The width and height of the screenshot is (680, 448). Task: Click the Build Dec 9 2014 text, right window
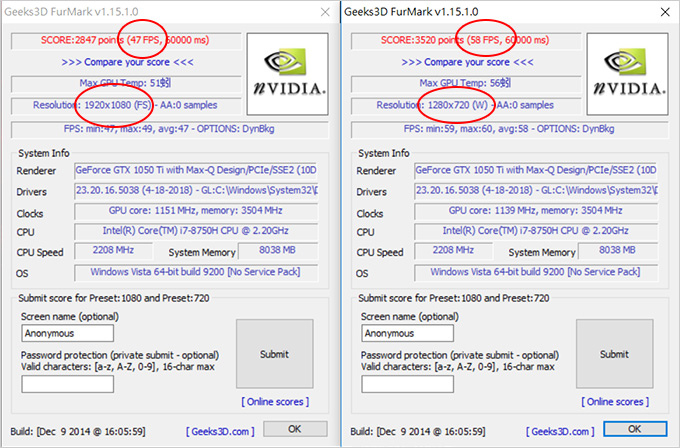click(418, 432)
